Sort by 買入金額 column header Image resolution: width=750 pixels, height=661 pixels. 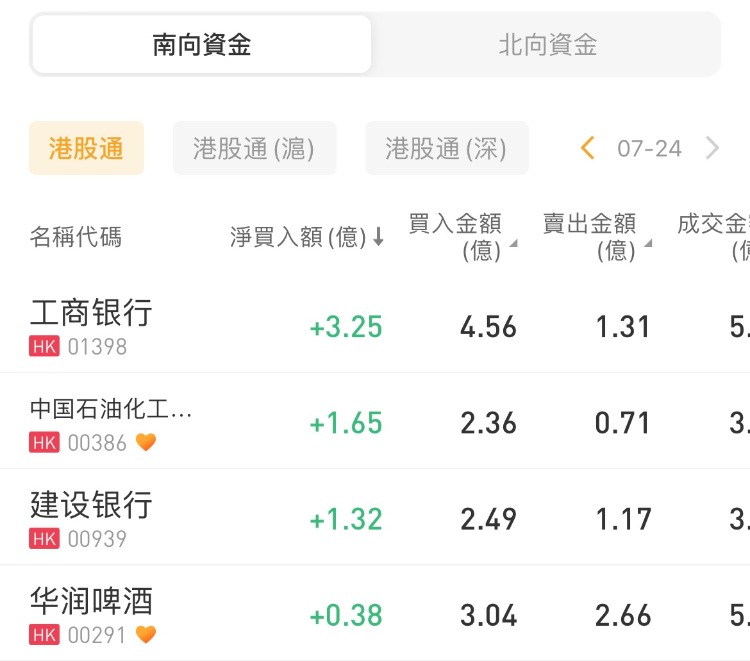(x=456, y=237)
